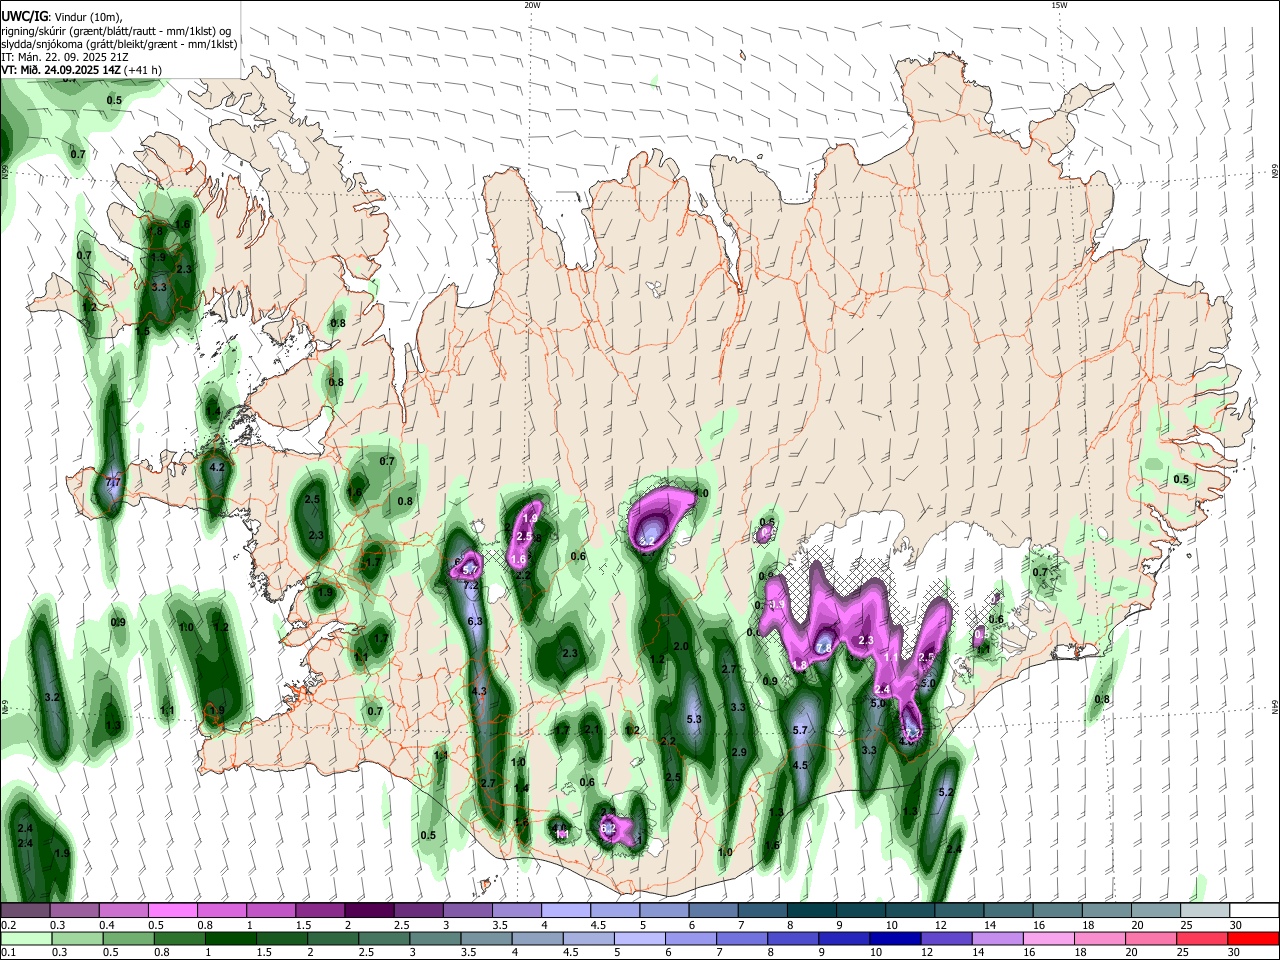
Task: Select the initial time 'IT: Mán. 22. 09. 2025 21Z'
Action: [x=65, y=57]
